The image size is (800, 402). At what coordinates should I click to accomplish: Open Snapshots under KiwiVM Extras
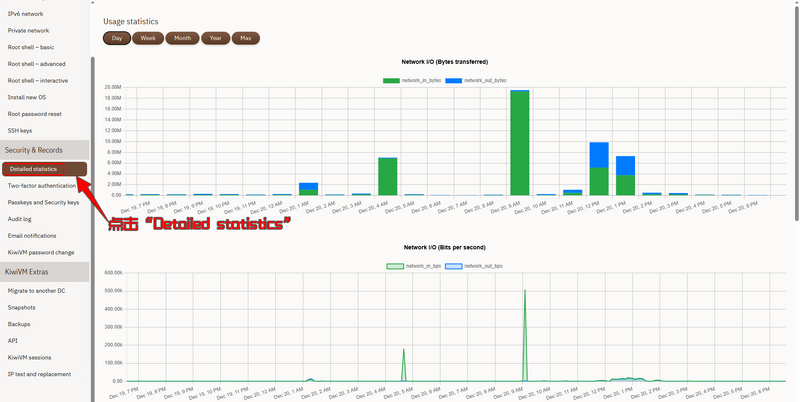pyautogui.click(x=22, y=307)
